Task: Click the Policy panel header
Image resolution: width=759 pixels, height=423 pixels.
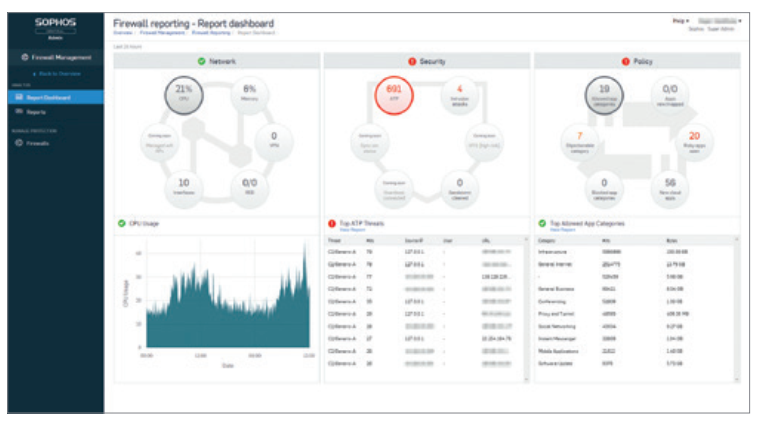Action: point(637,61)
